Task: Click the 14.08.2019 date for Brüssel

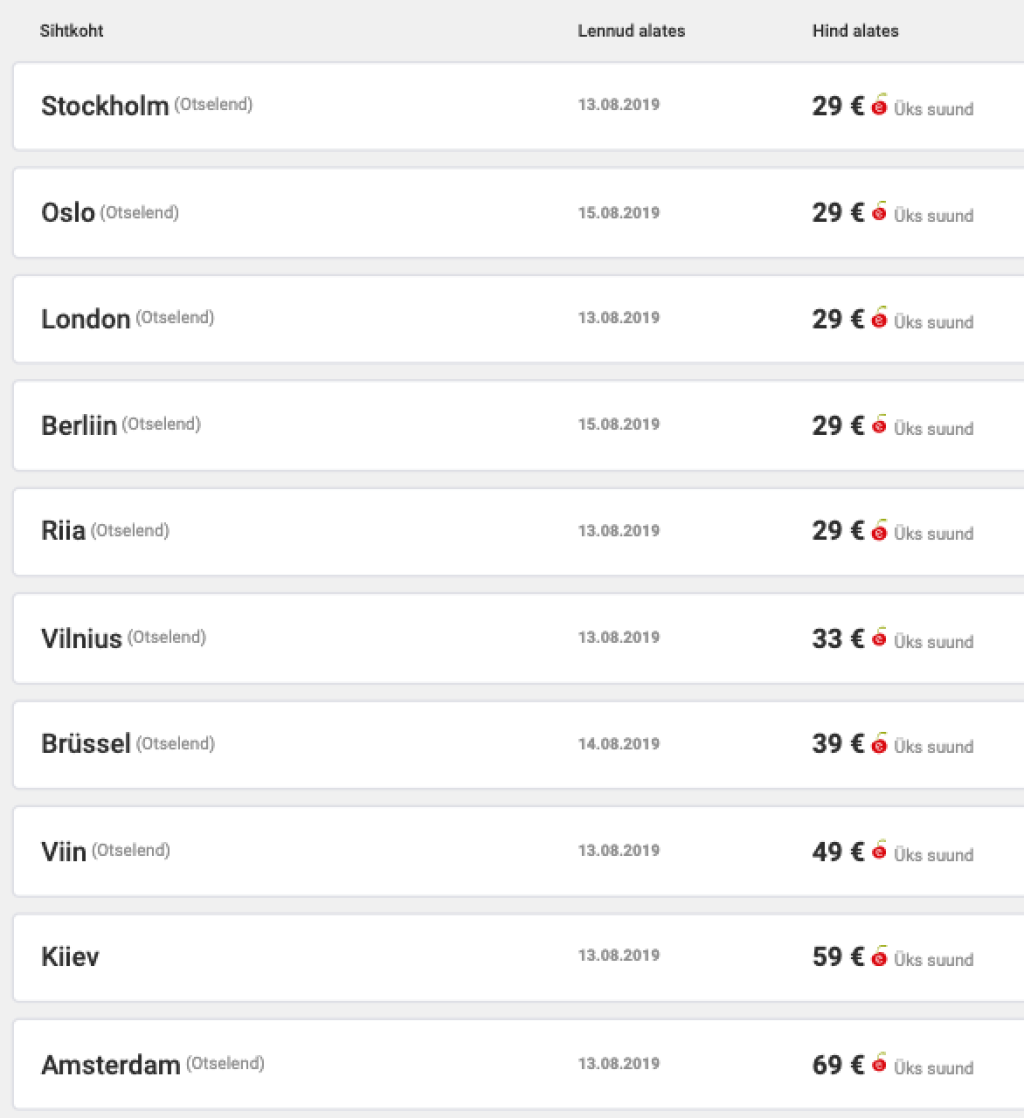Action: [x=618, y=744]
